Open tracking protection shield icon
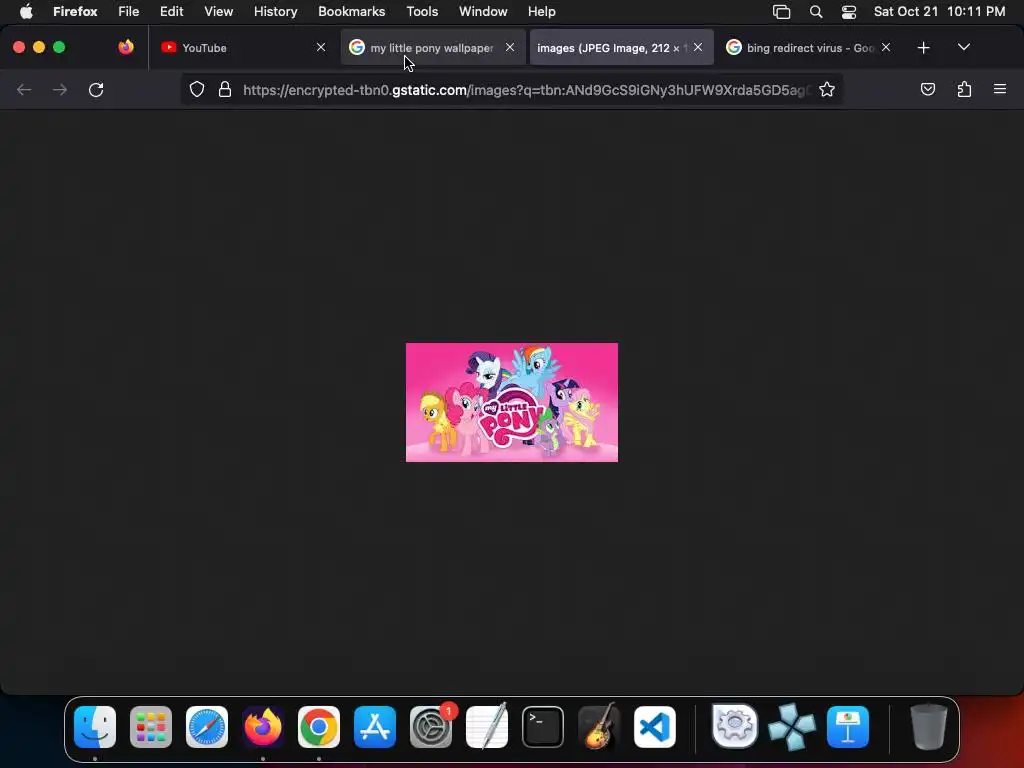 (x=197, y=89)
